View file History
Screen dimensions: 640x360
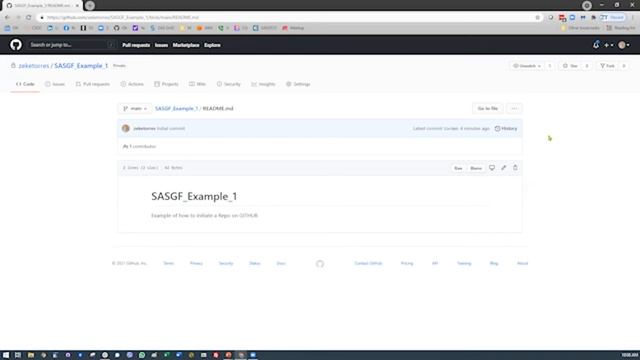[506, 129]
